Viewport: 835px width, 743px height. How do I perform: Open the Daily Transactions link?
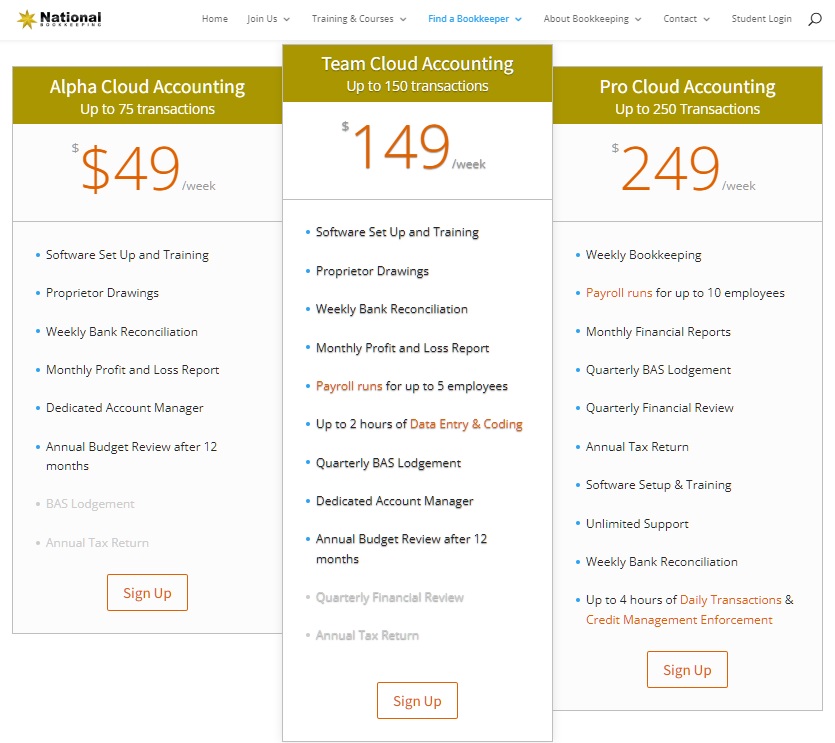pos(730,600)
